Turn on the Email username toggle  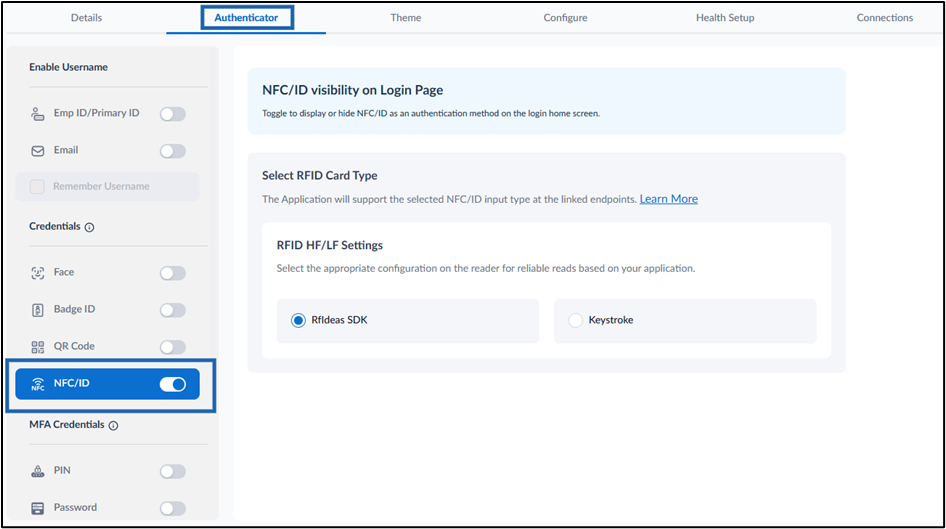[x=173, y=151]
